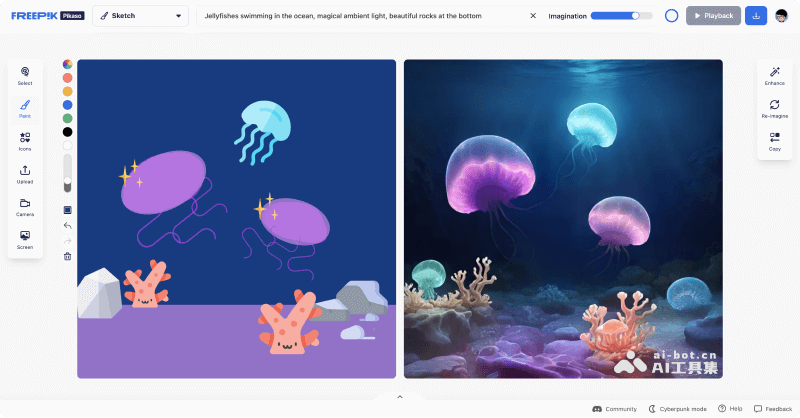800x418 pixels.
Task: Open the Community Discord link
Action: [614, 409]
